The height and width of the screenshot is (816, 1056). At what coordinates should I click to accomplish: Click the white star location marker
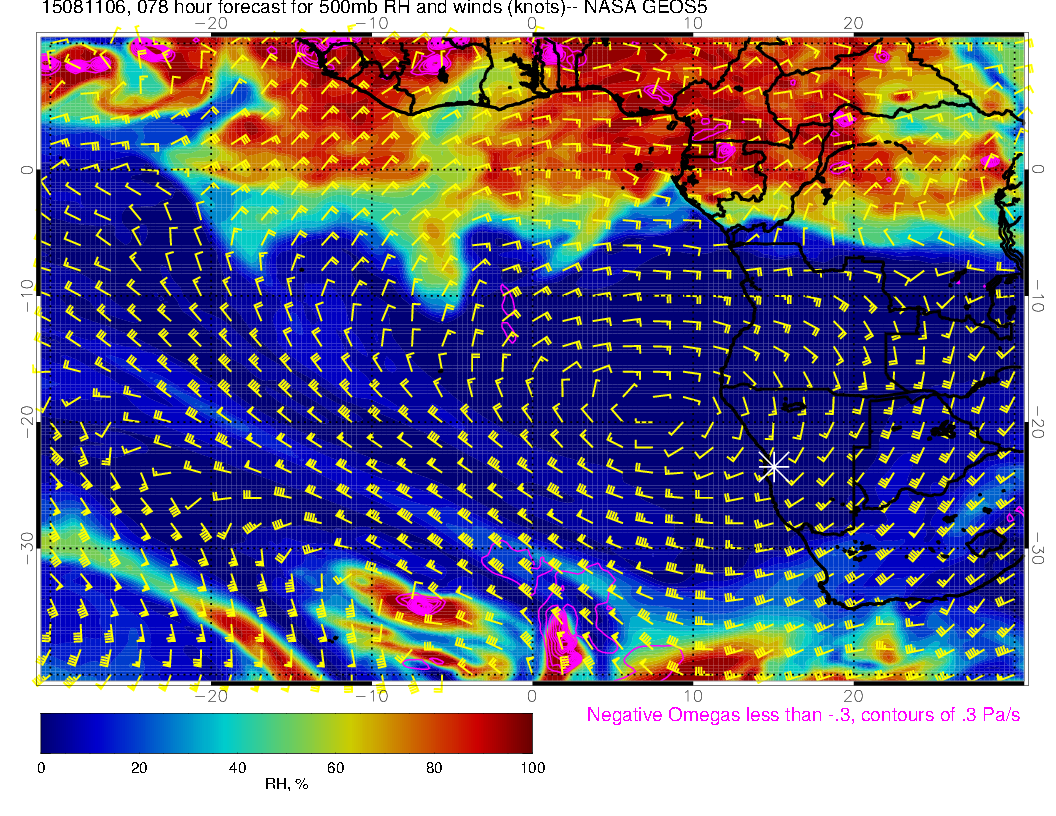click(x=773, y=465)
